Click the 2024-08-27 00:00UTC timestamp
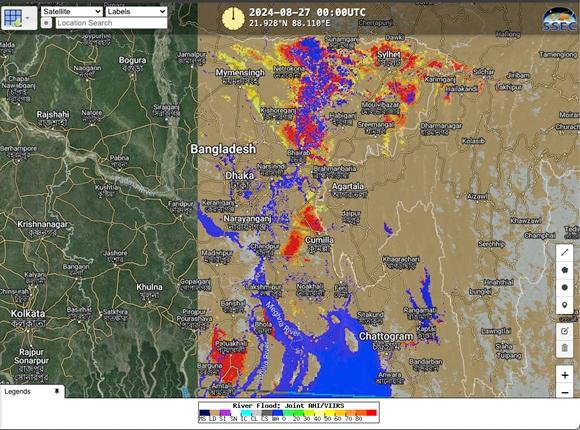This screenshot has height=430, width=580. tap(307, 12)
